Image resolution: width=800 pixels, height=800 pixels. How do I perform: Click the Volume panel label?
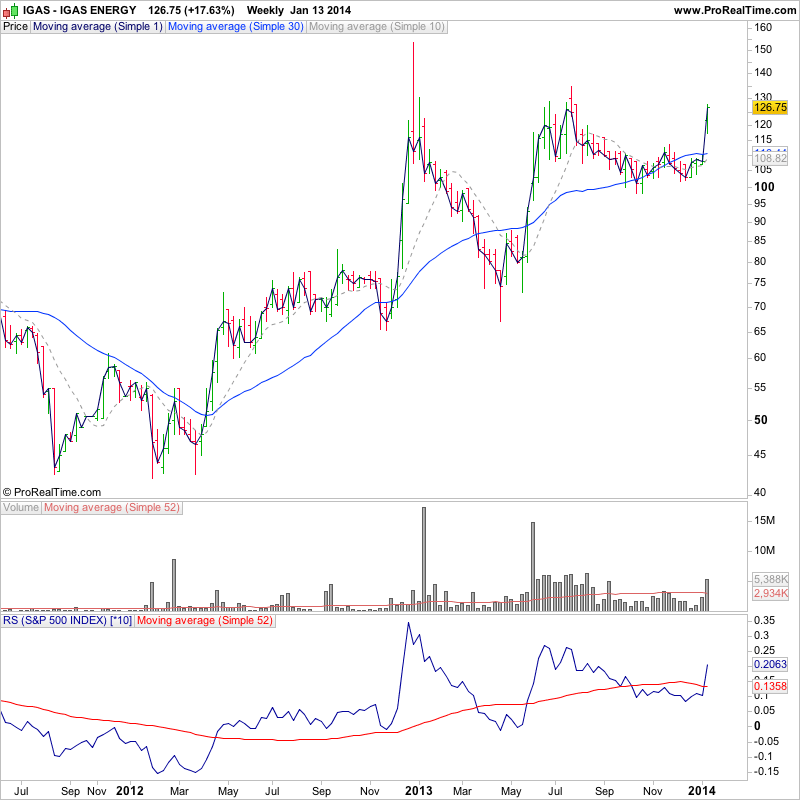21,508
